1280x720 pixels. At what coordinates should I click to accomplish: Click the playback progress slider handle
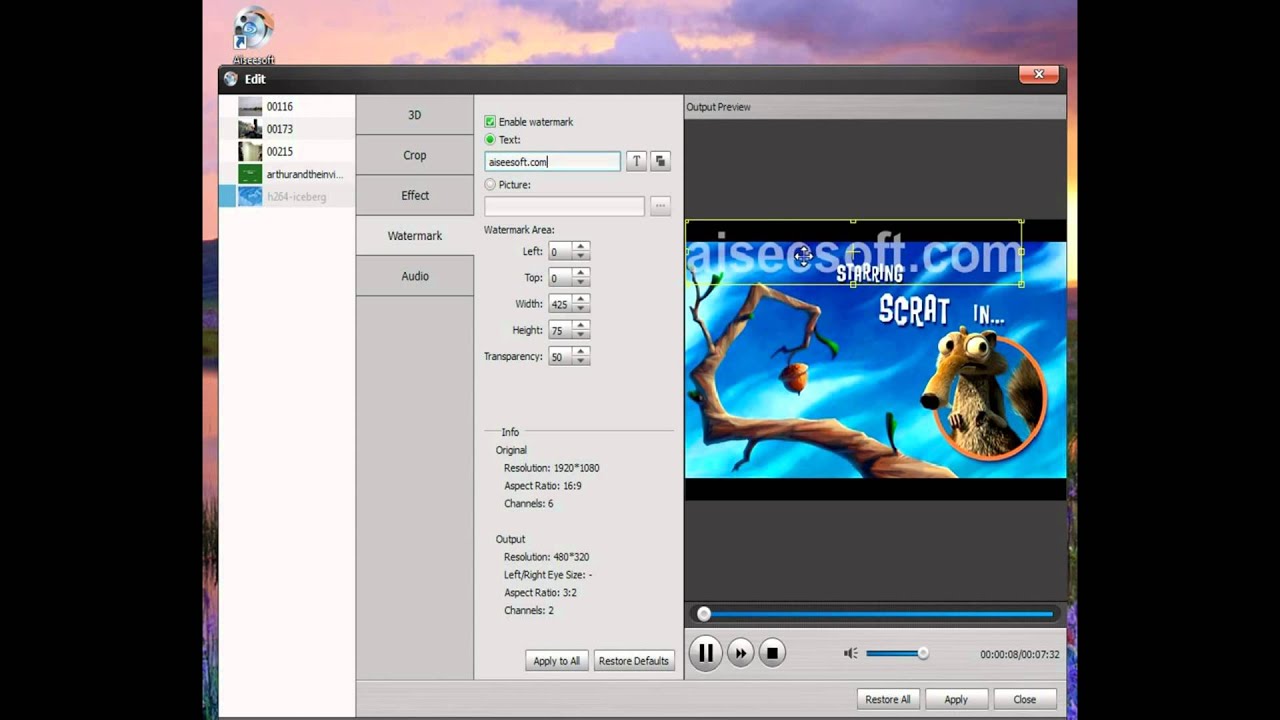point(704,614)
